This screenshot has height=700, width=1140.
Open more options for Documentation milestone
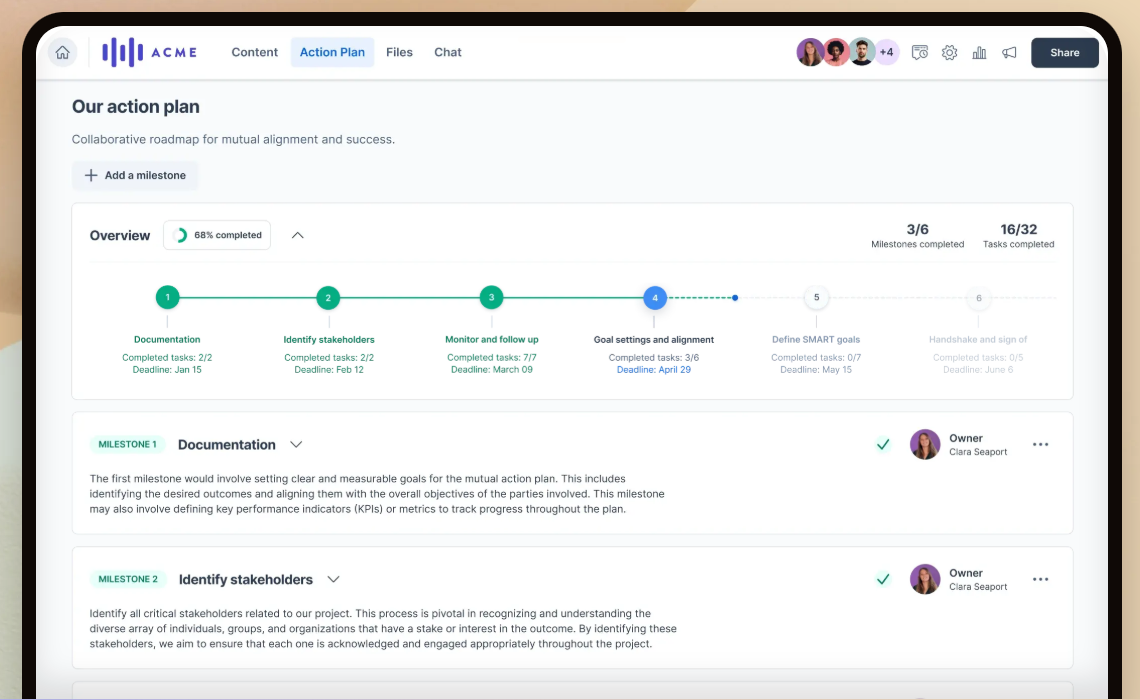[x=1040, y=444]
